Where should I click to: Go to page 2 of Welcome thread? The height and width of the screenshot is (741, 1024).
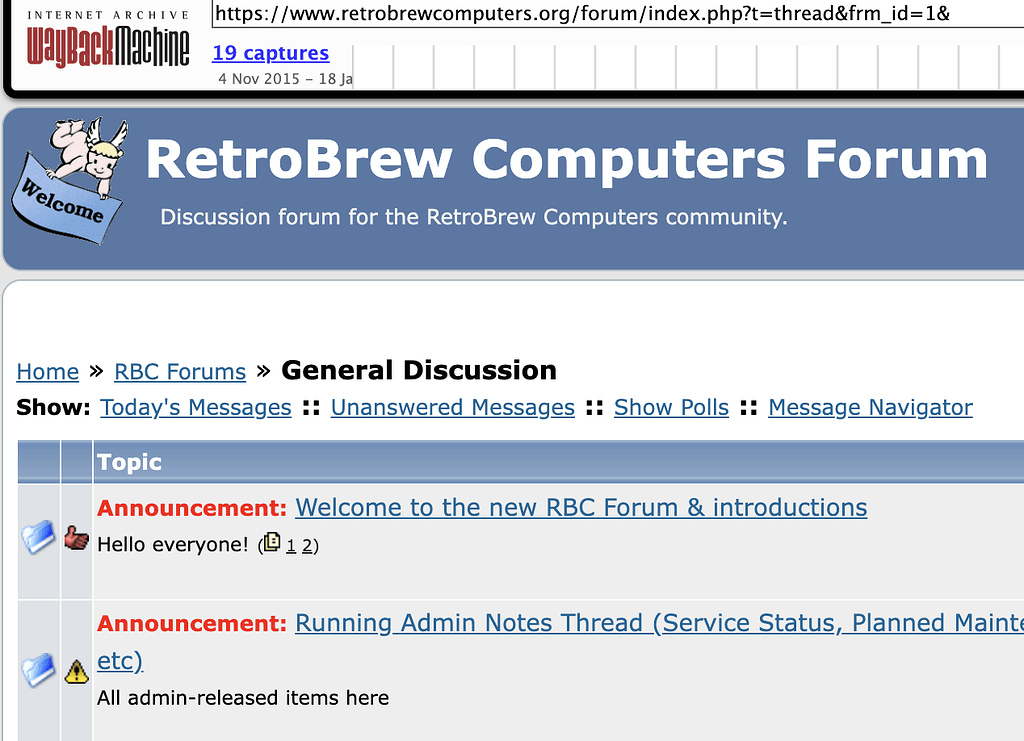click(307, 545)
